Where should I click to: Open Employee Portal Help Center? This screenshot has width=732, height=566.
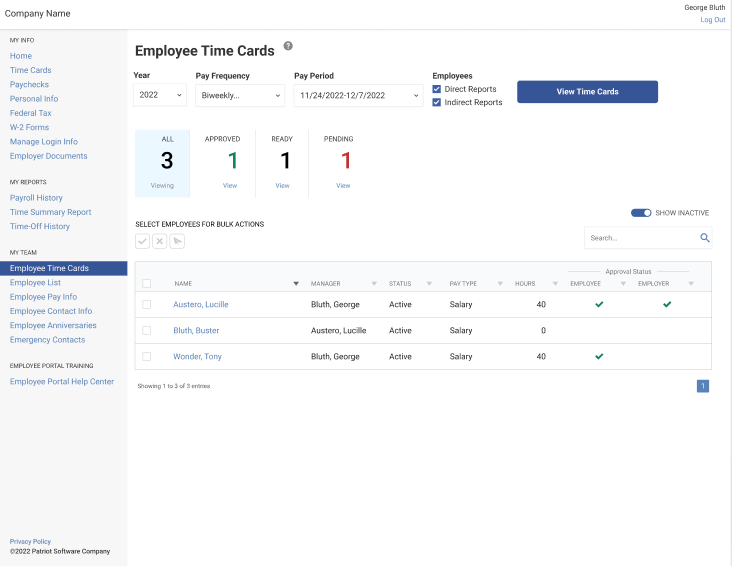62,382
